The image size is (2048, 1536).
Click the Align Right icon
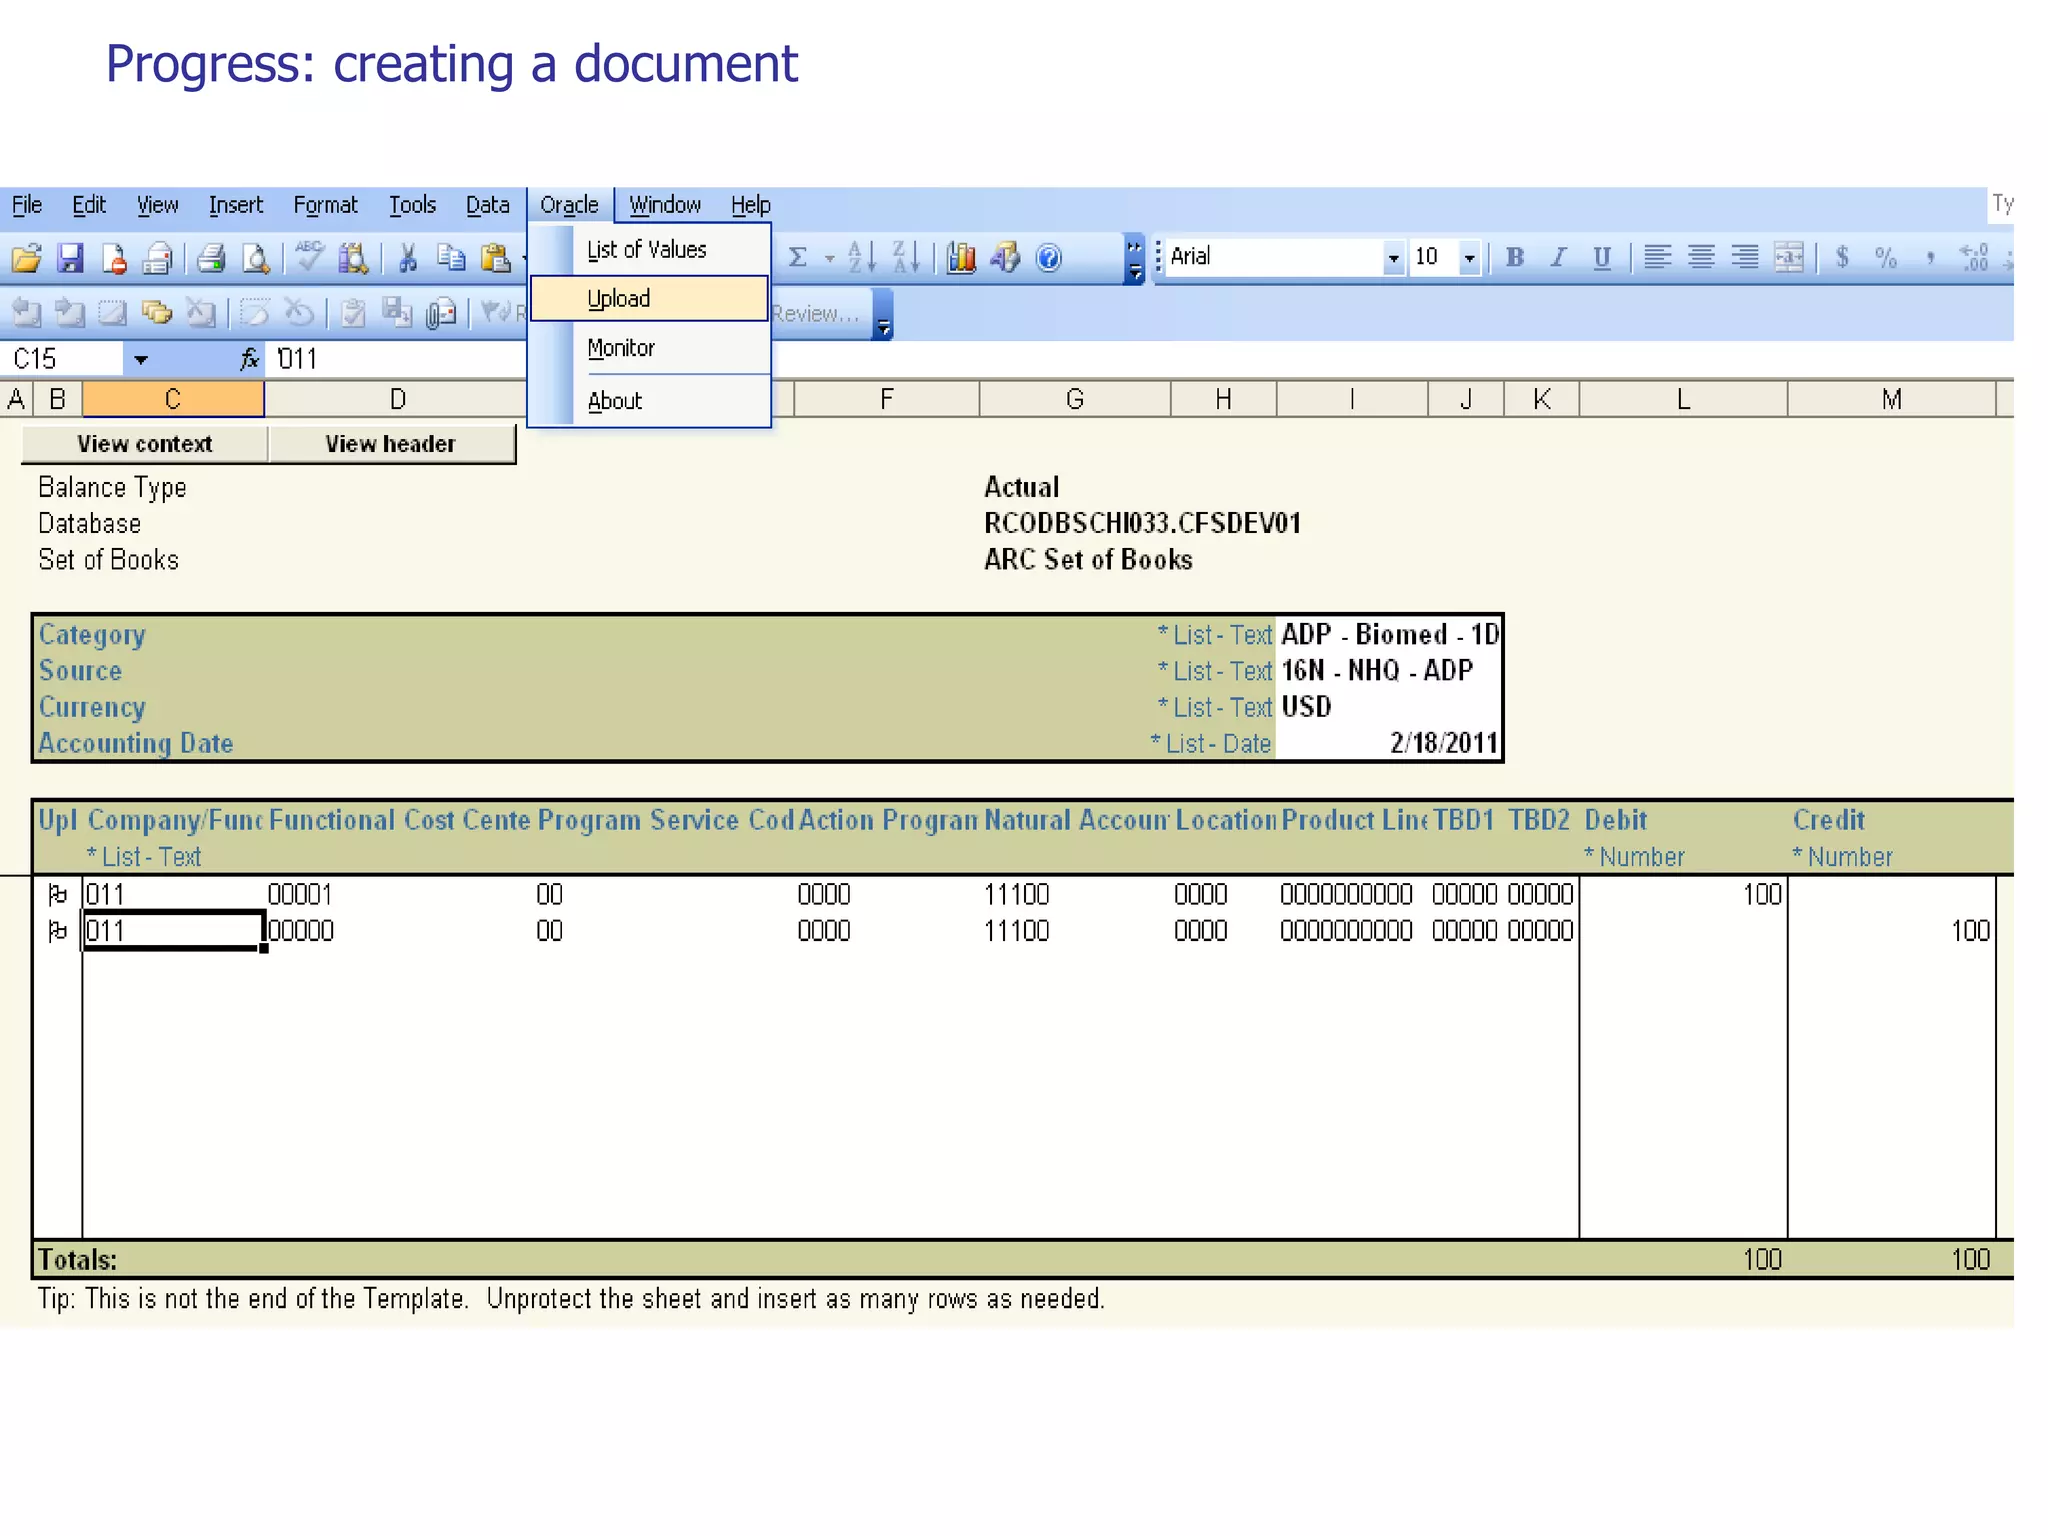pos(1745,257)
